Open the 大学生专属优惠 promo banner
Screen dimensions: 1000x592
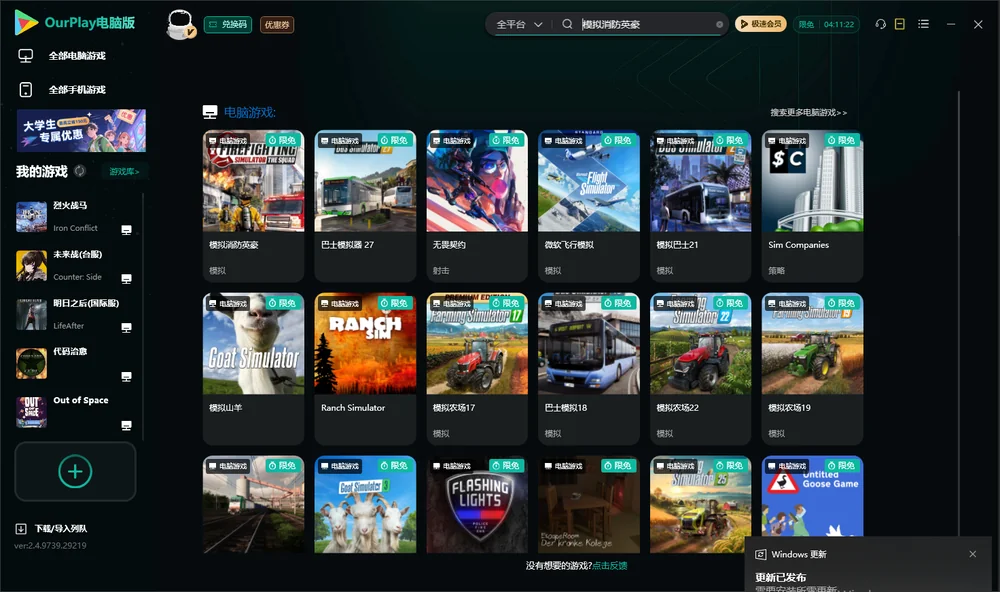[82, 131]
